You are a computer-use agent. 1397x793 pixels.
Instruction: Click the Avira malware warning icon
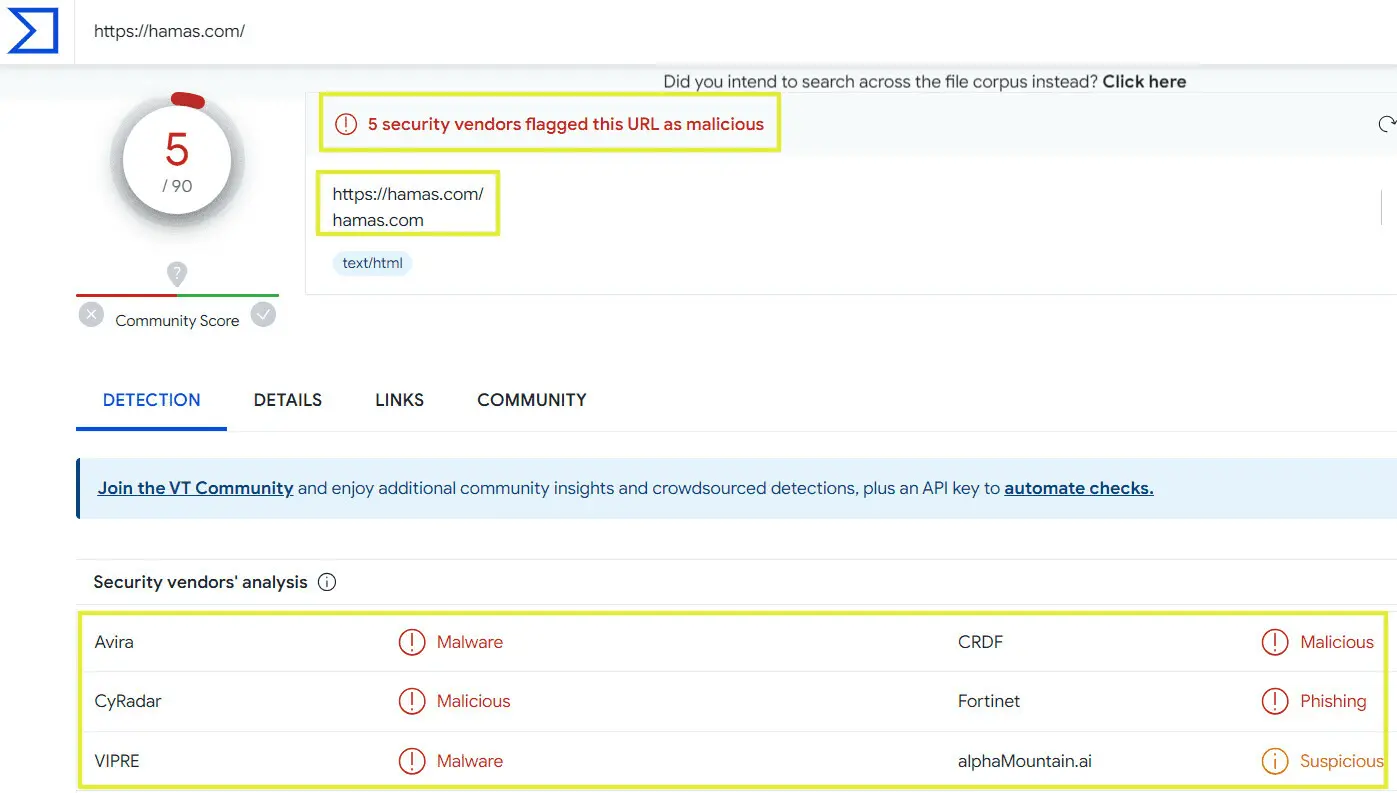click(x=412, y=642)
